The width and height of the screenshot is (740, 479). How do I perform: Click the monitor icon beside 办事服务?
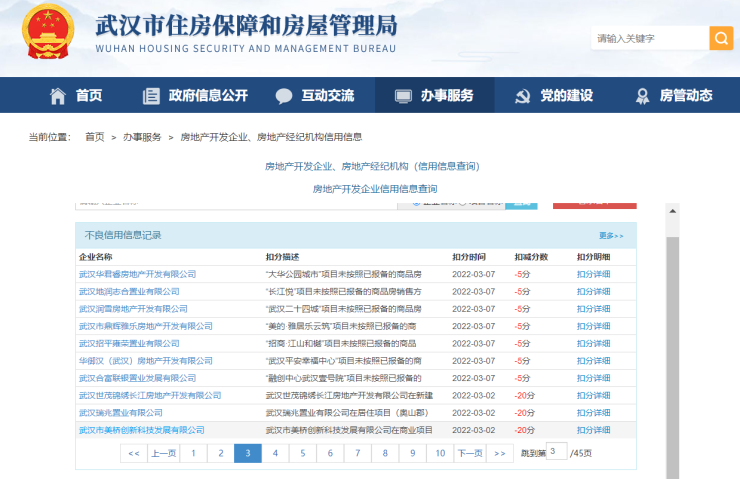point(403,96)
